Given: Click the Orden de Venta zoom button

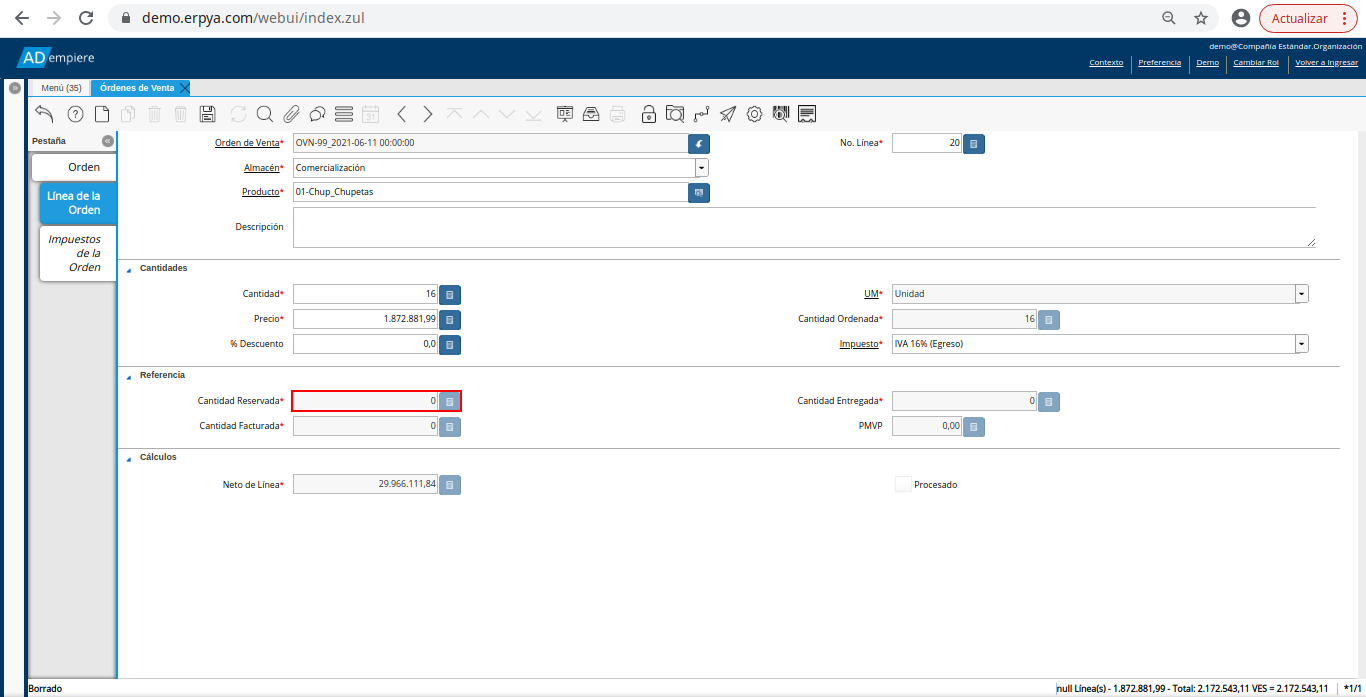Looking at the screenshot, I should [699, 143].
